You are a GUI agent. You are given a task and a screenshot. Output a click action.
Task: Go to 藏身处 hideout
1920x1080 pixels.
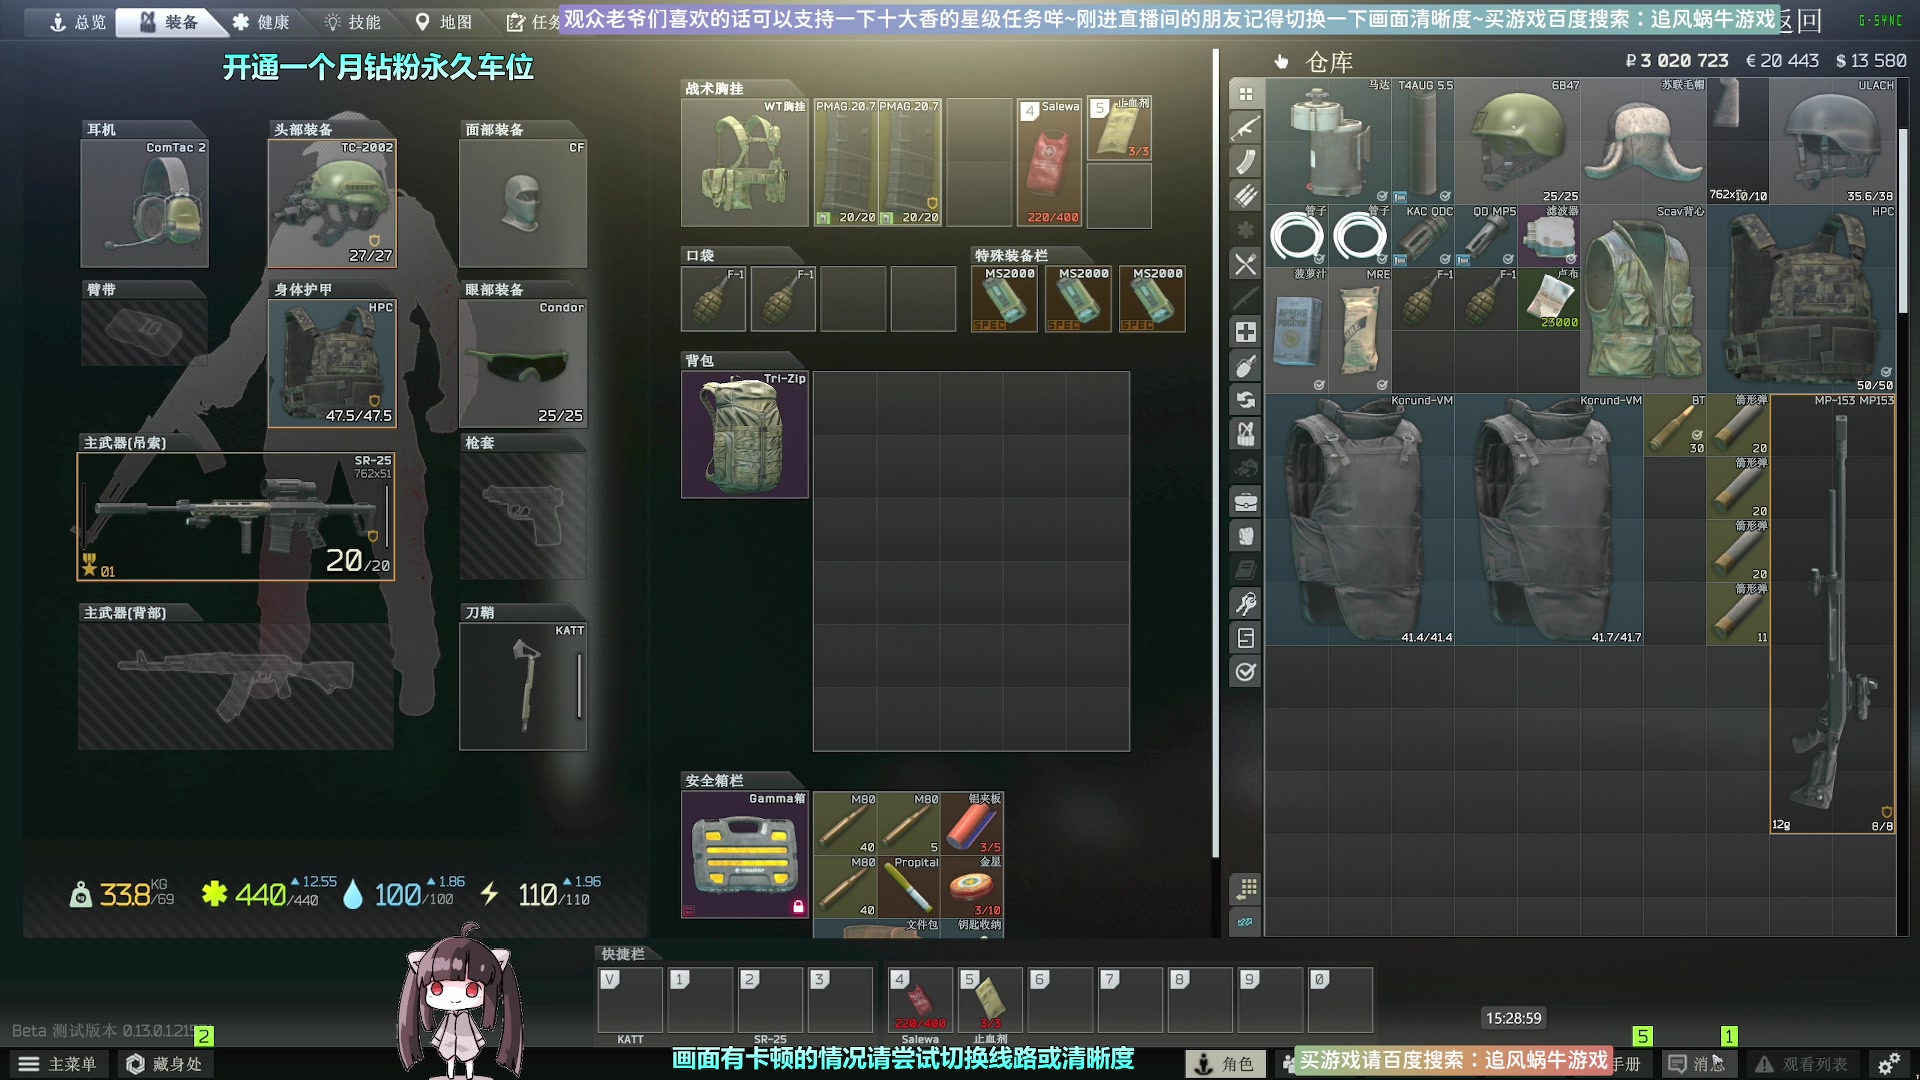coord(165,1064)
